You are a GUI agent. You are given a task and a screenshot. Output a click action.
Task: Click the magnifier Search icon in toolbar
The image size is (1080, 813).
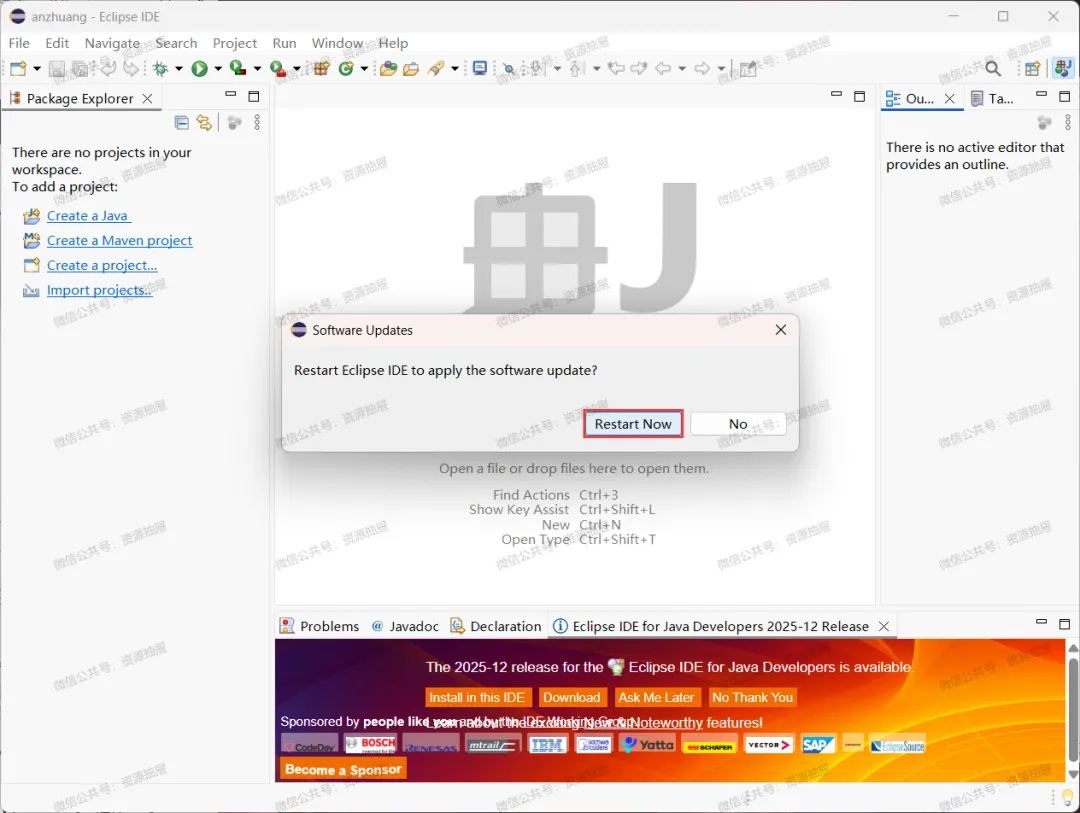coord(993,68)
